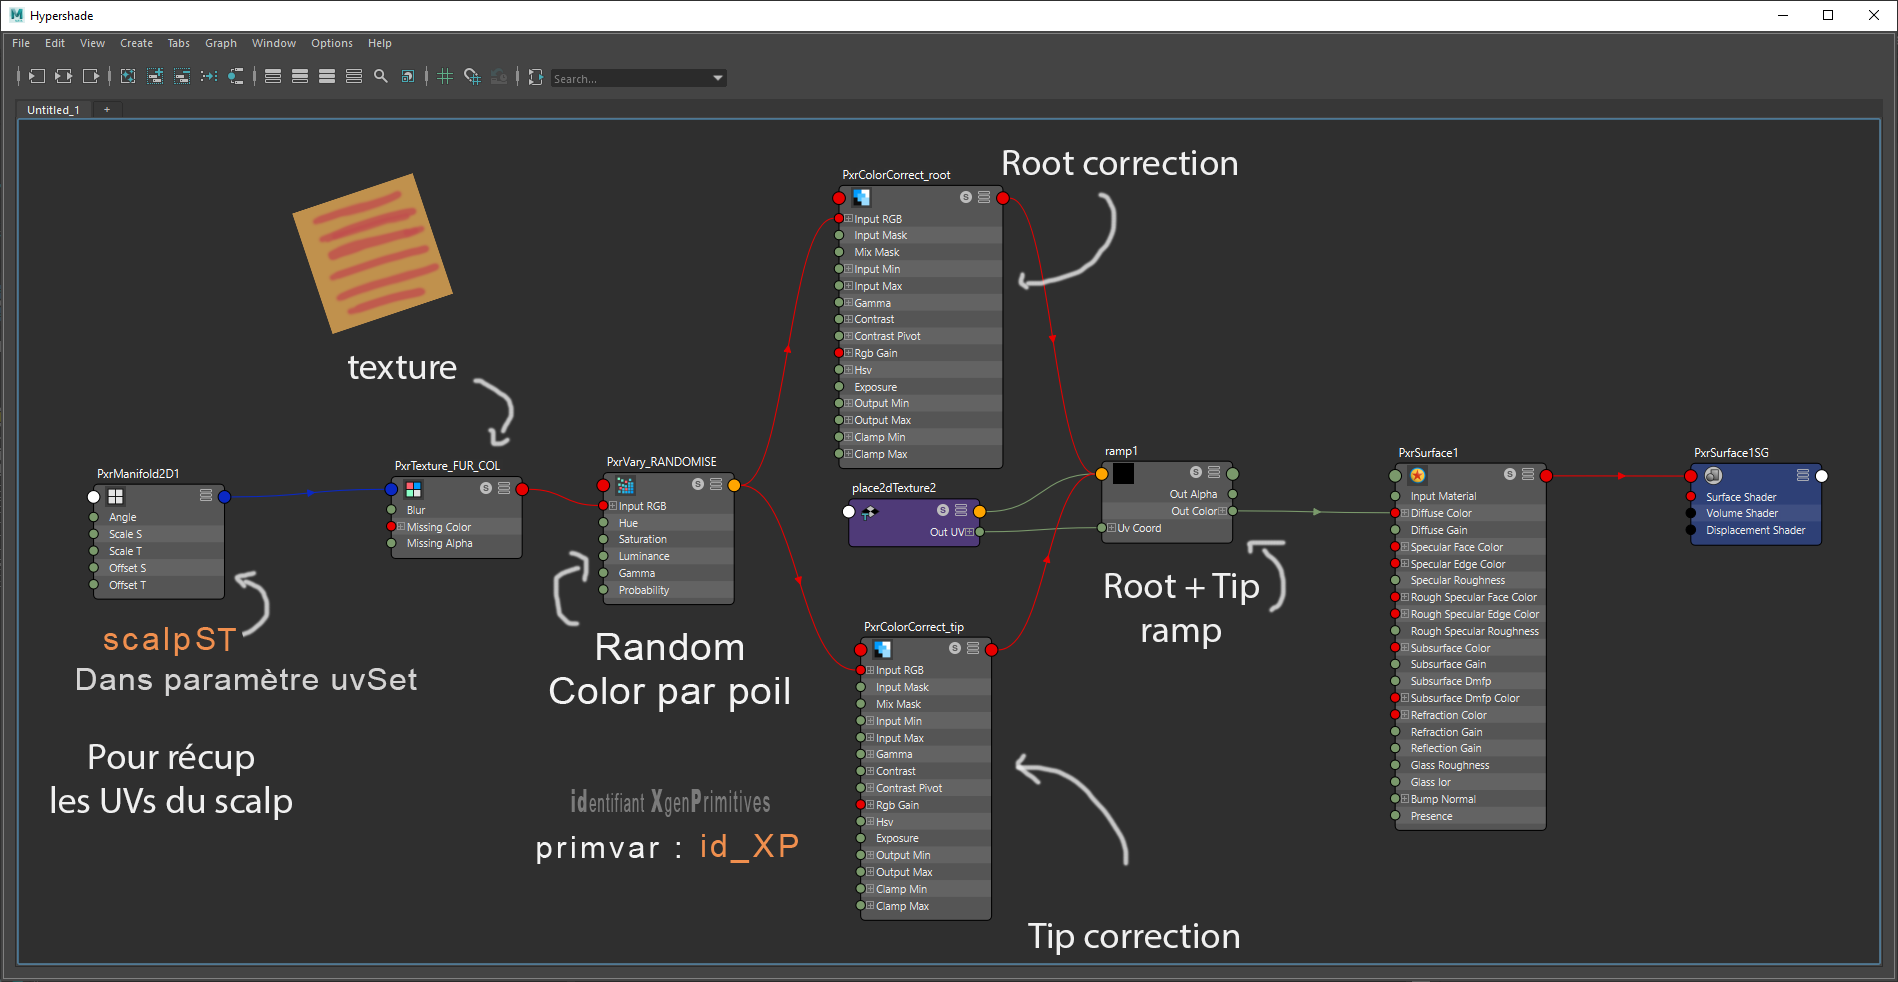Switch to the Untitled_1 tab
The image size is (1898, 982).
pos(53,110)
